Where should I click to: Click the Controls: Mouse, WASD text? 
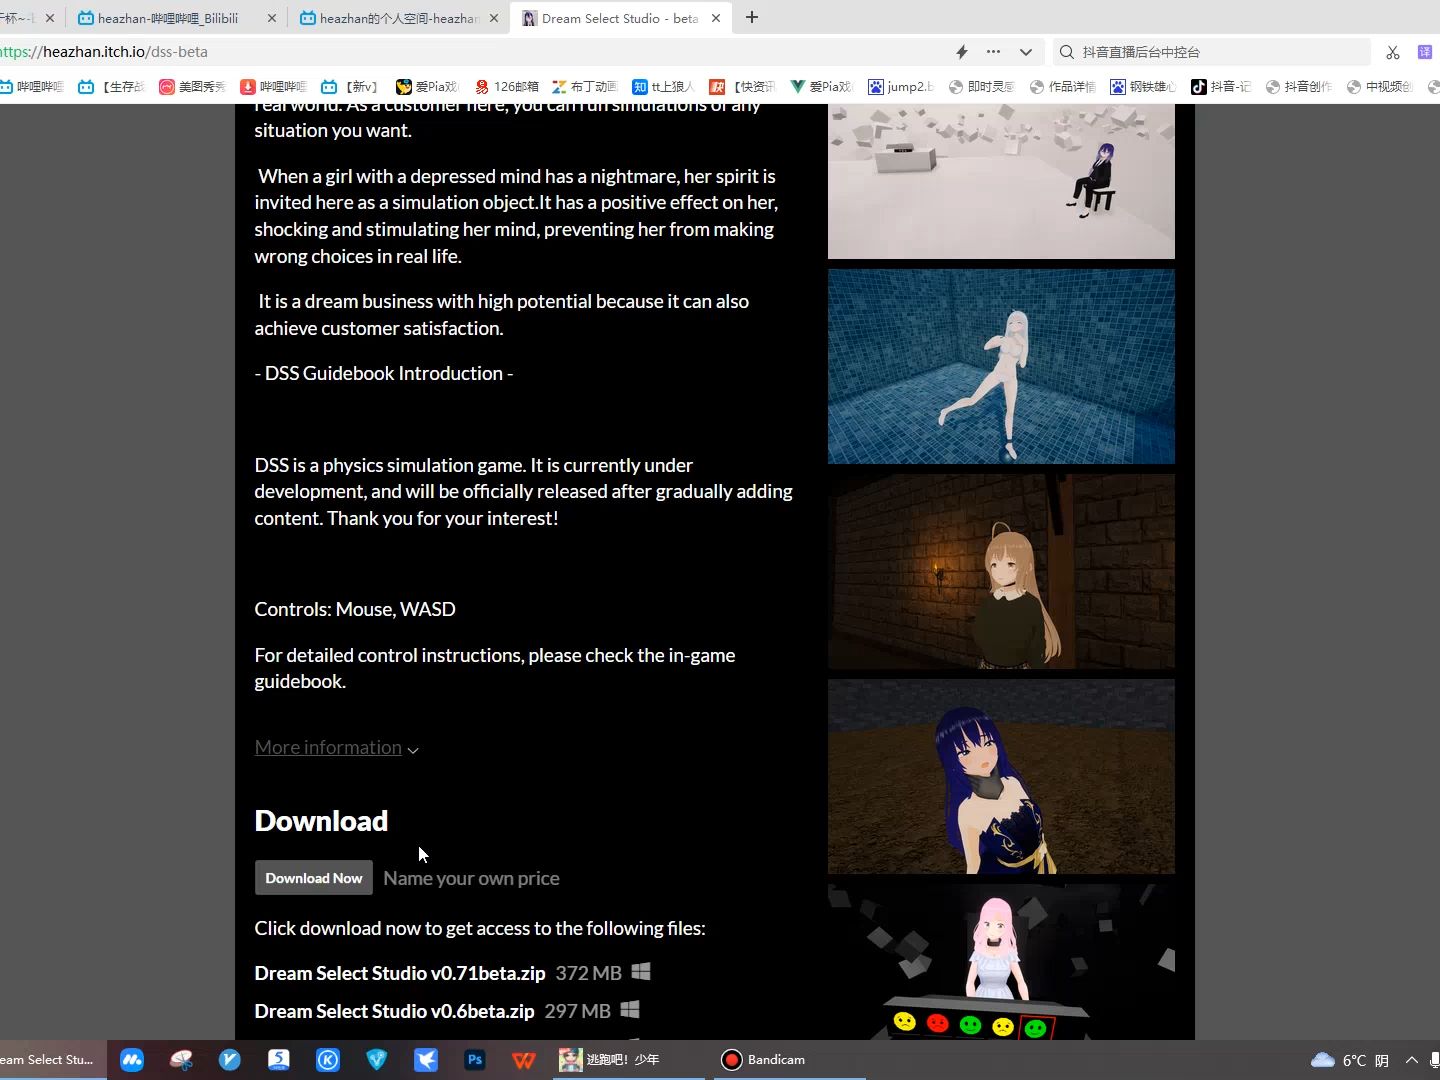click(x=355, y=609)
